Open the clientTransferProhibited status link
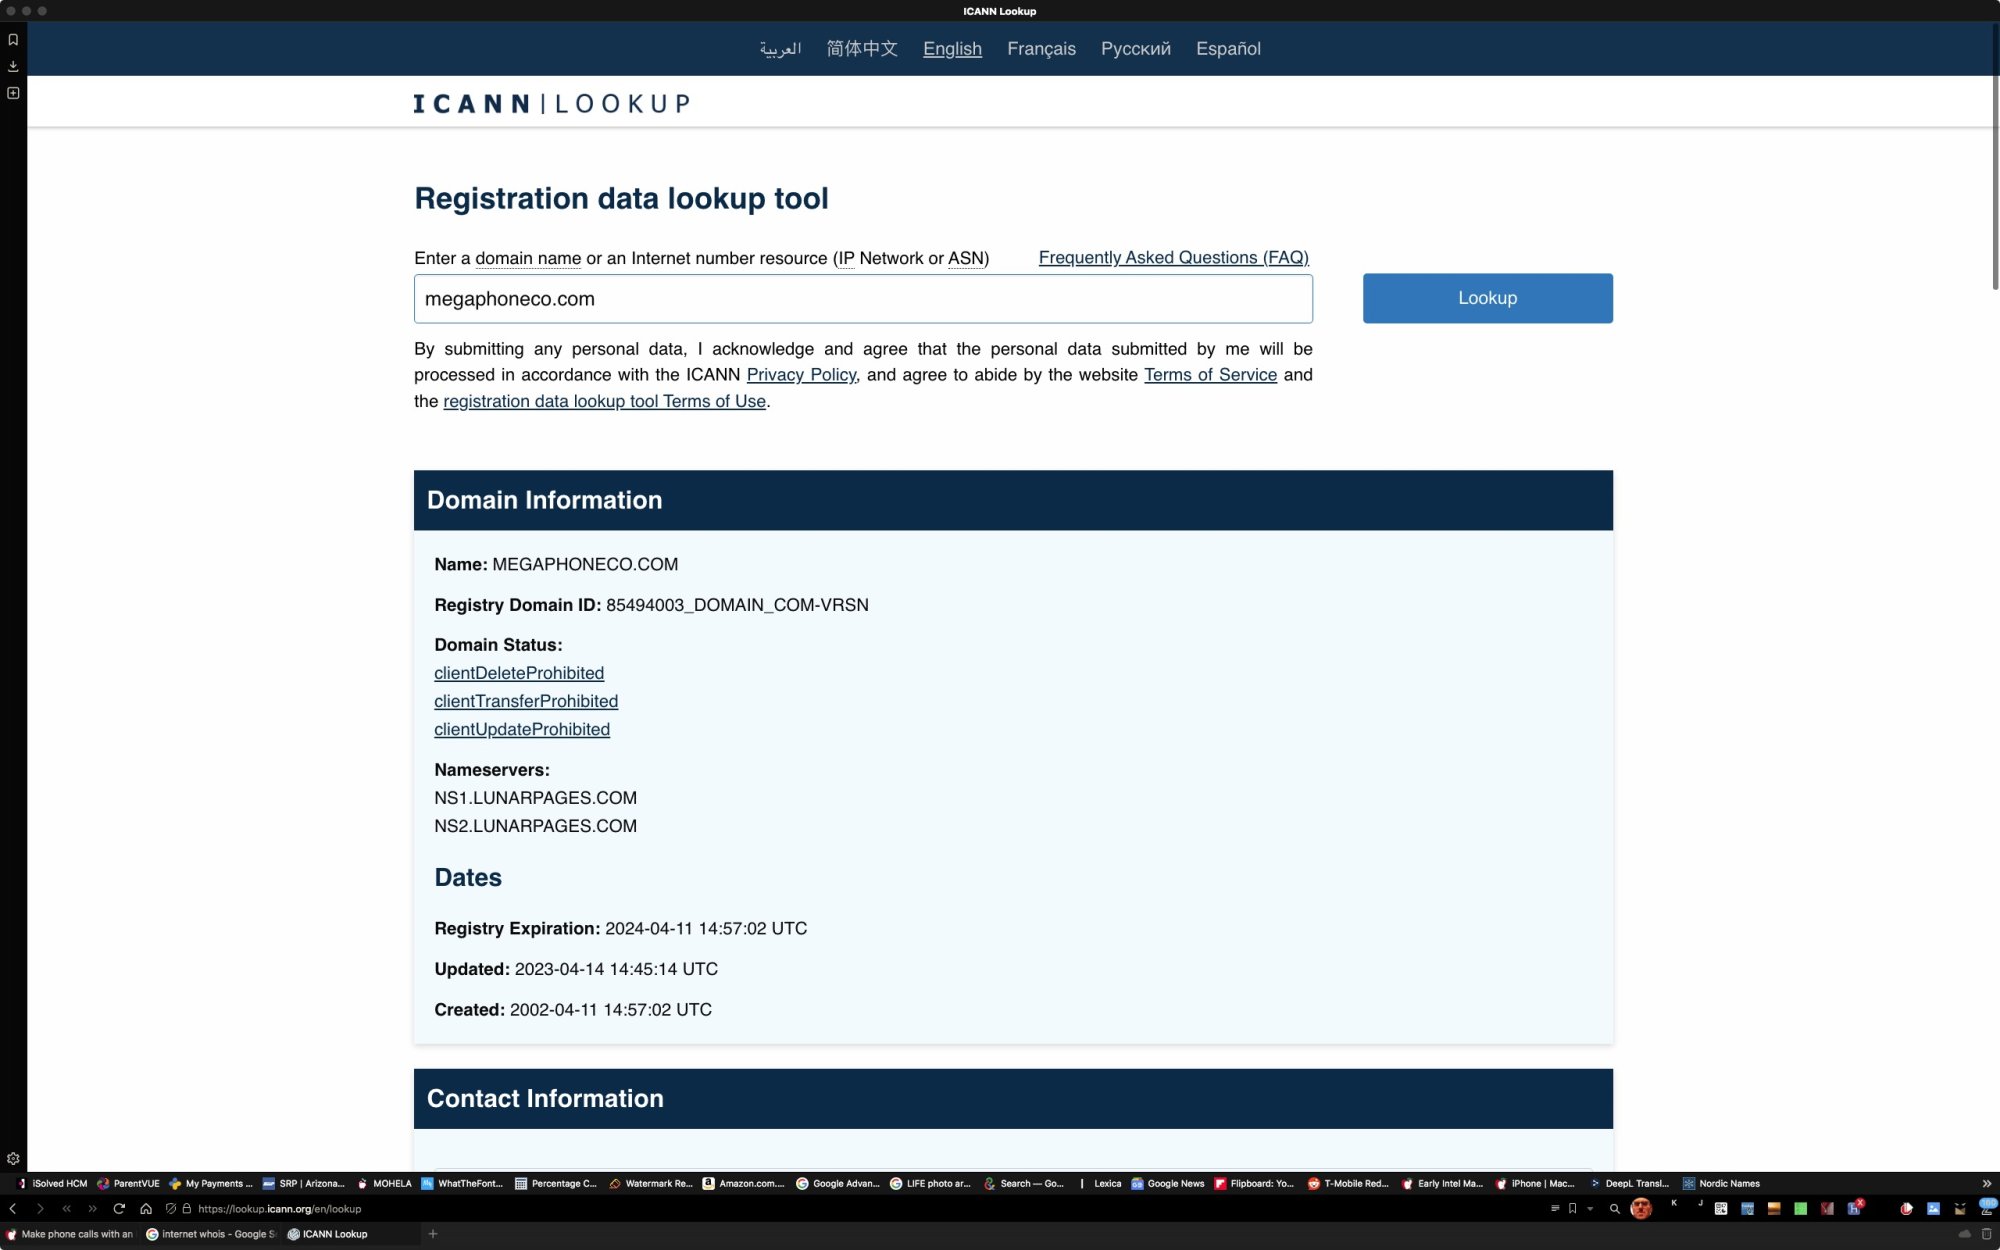 pos(526,701)
